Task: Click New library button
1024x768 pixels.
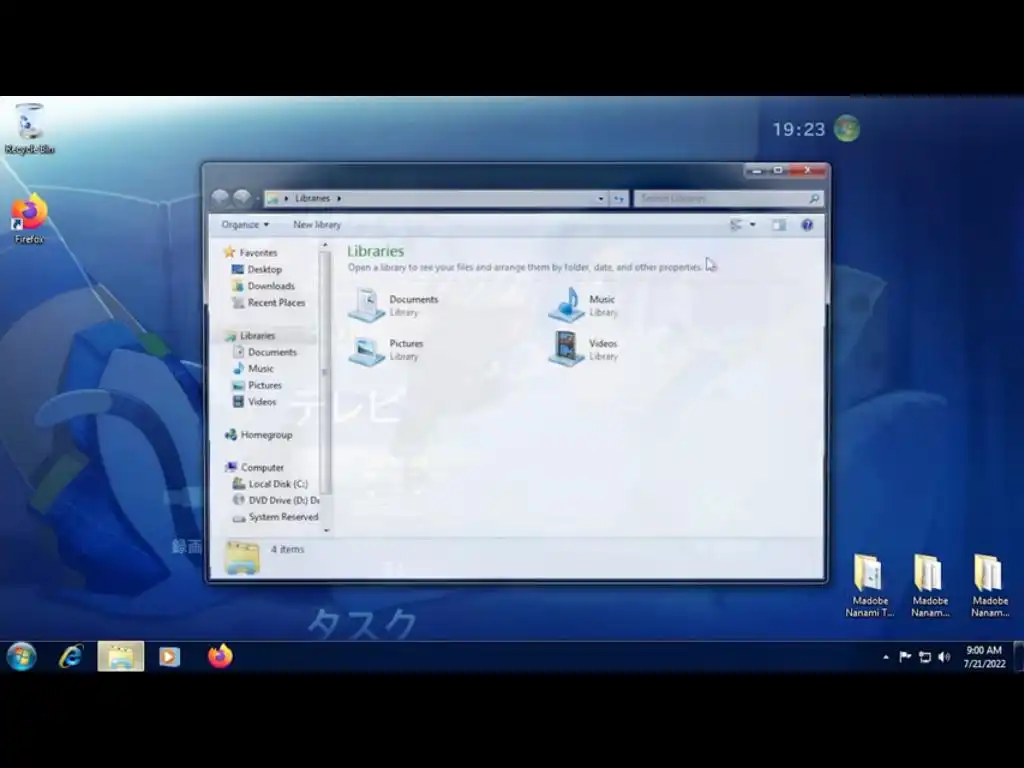Action: pyautogui.click(x=317, y=225)
